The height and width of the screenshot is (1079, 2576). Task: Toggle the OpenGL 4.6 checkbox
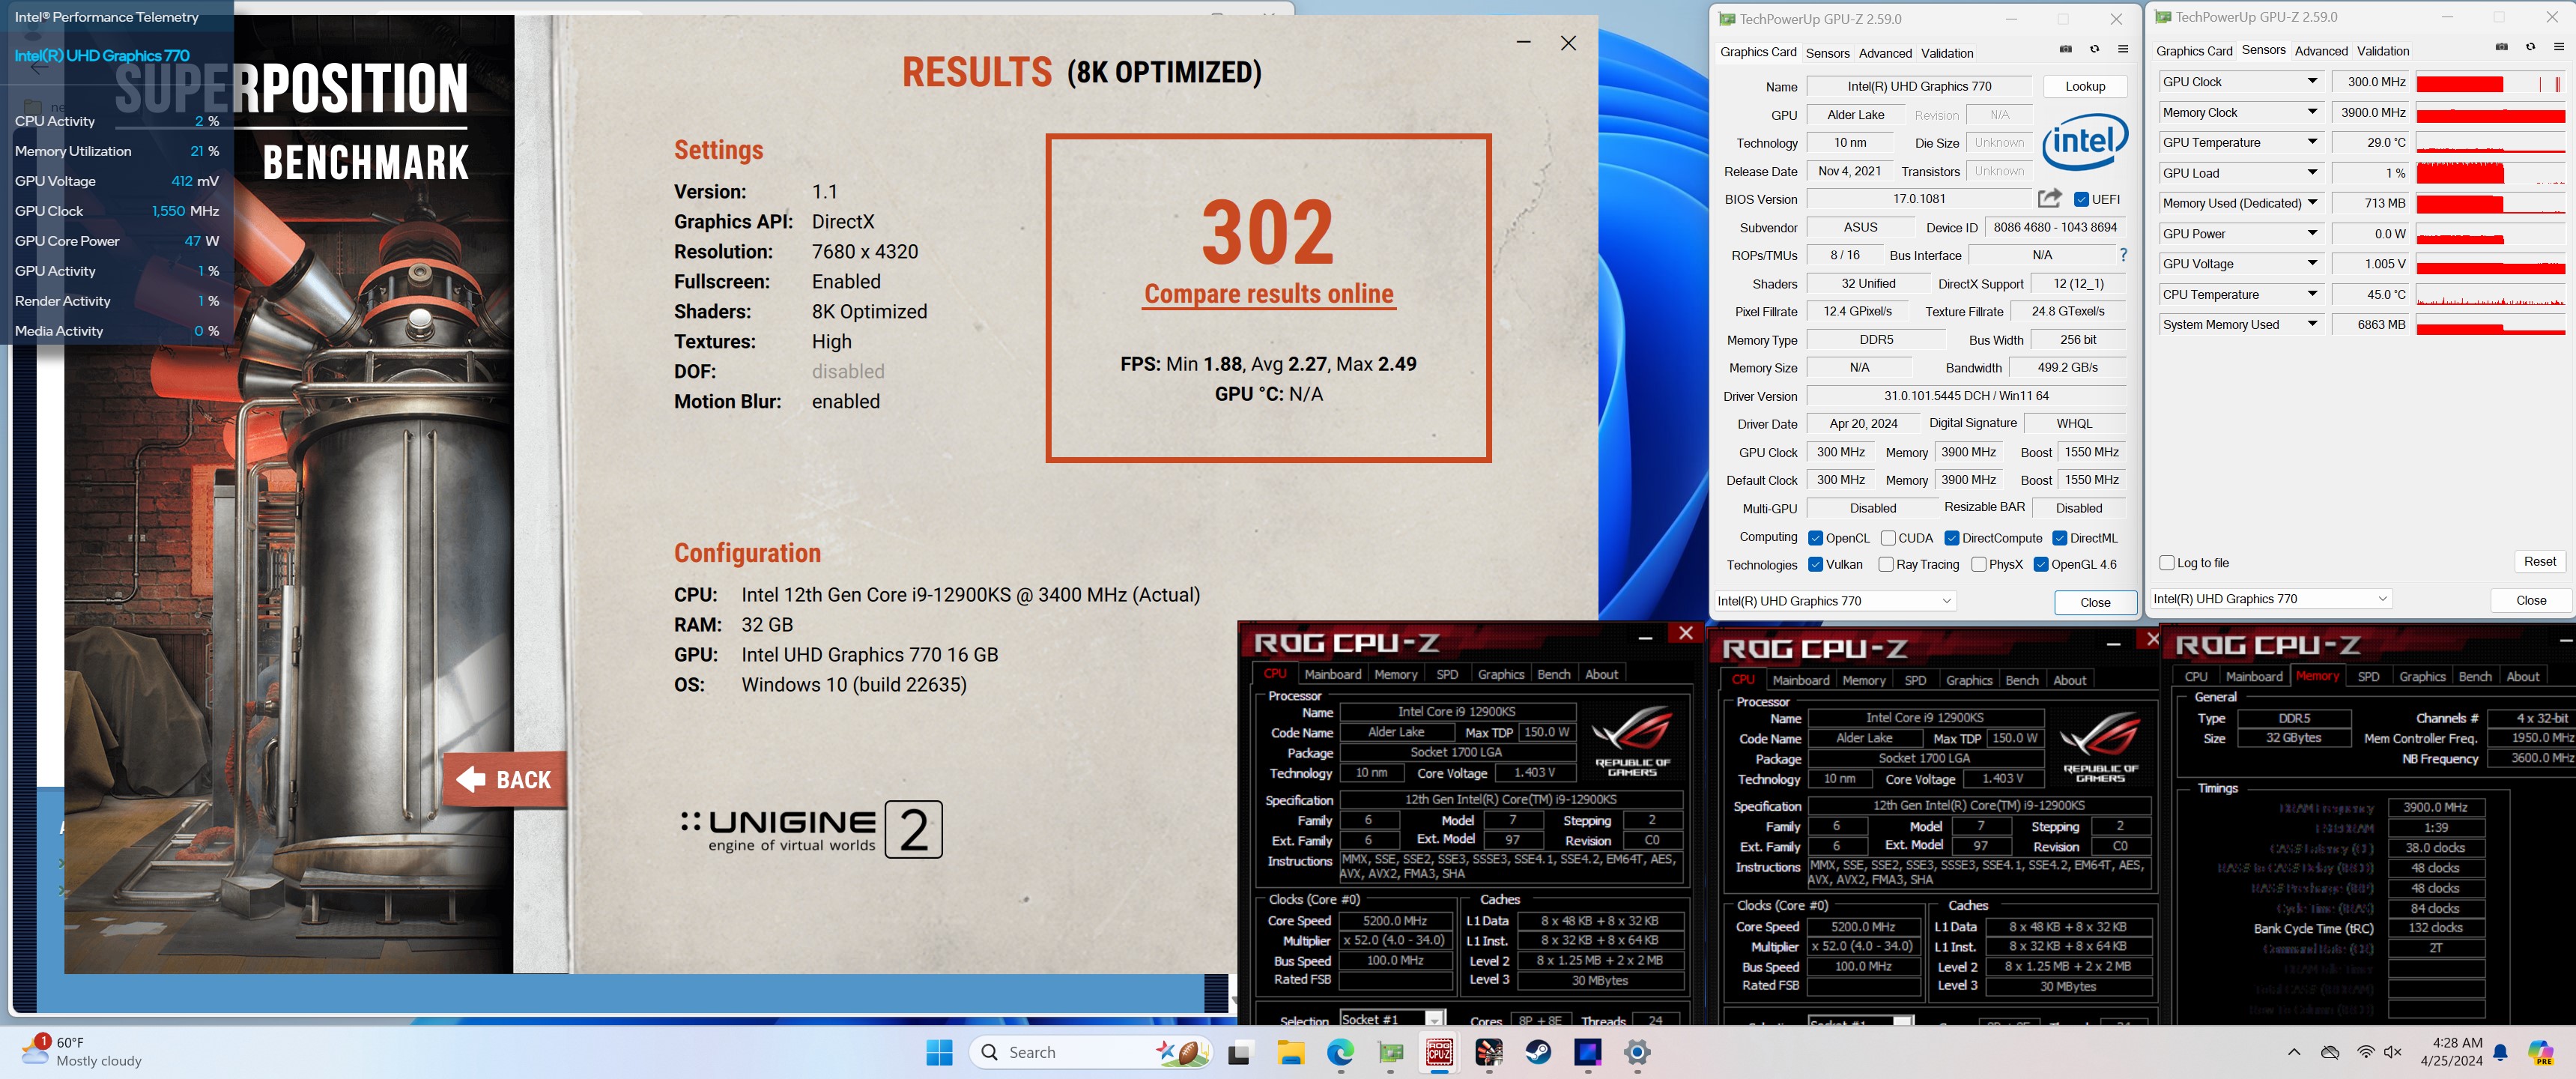coord(2041,564)
